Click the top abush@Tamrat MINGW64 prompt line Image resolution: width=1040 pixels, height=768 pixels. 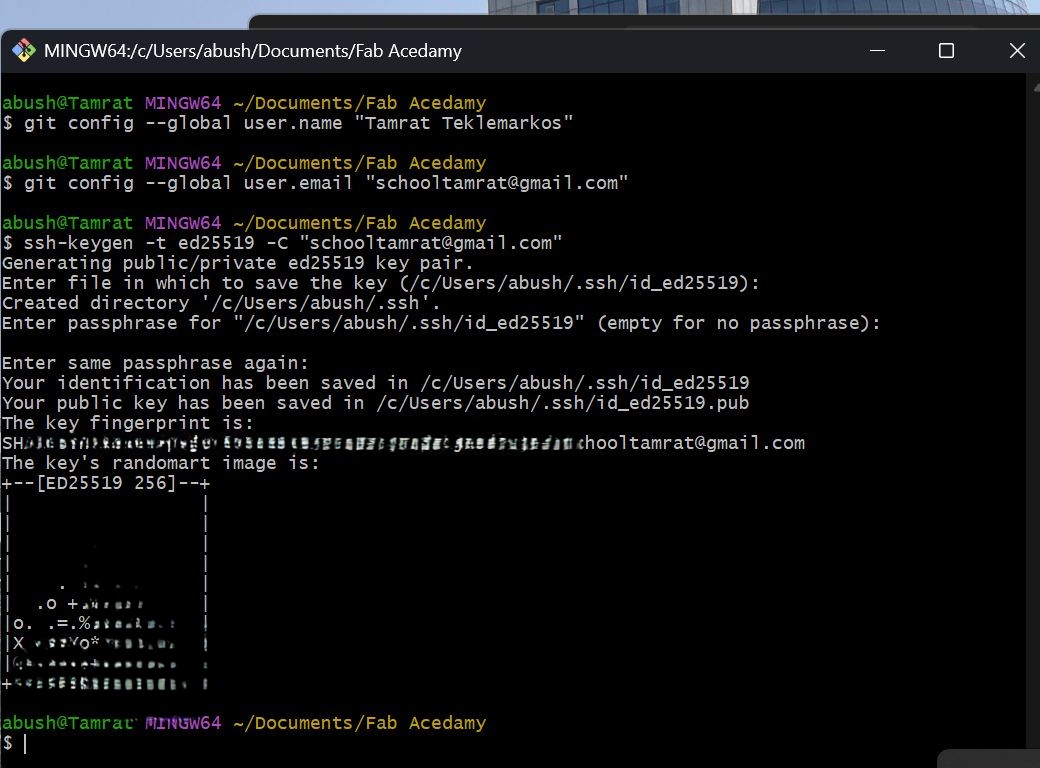pos(244,103)
